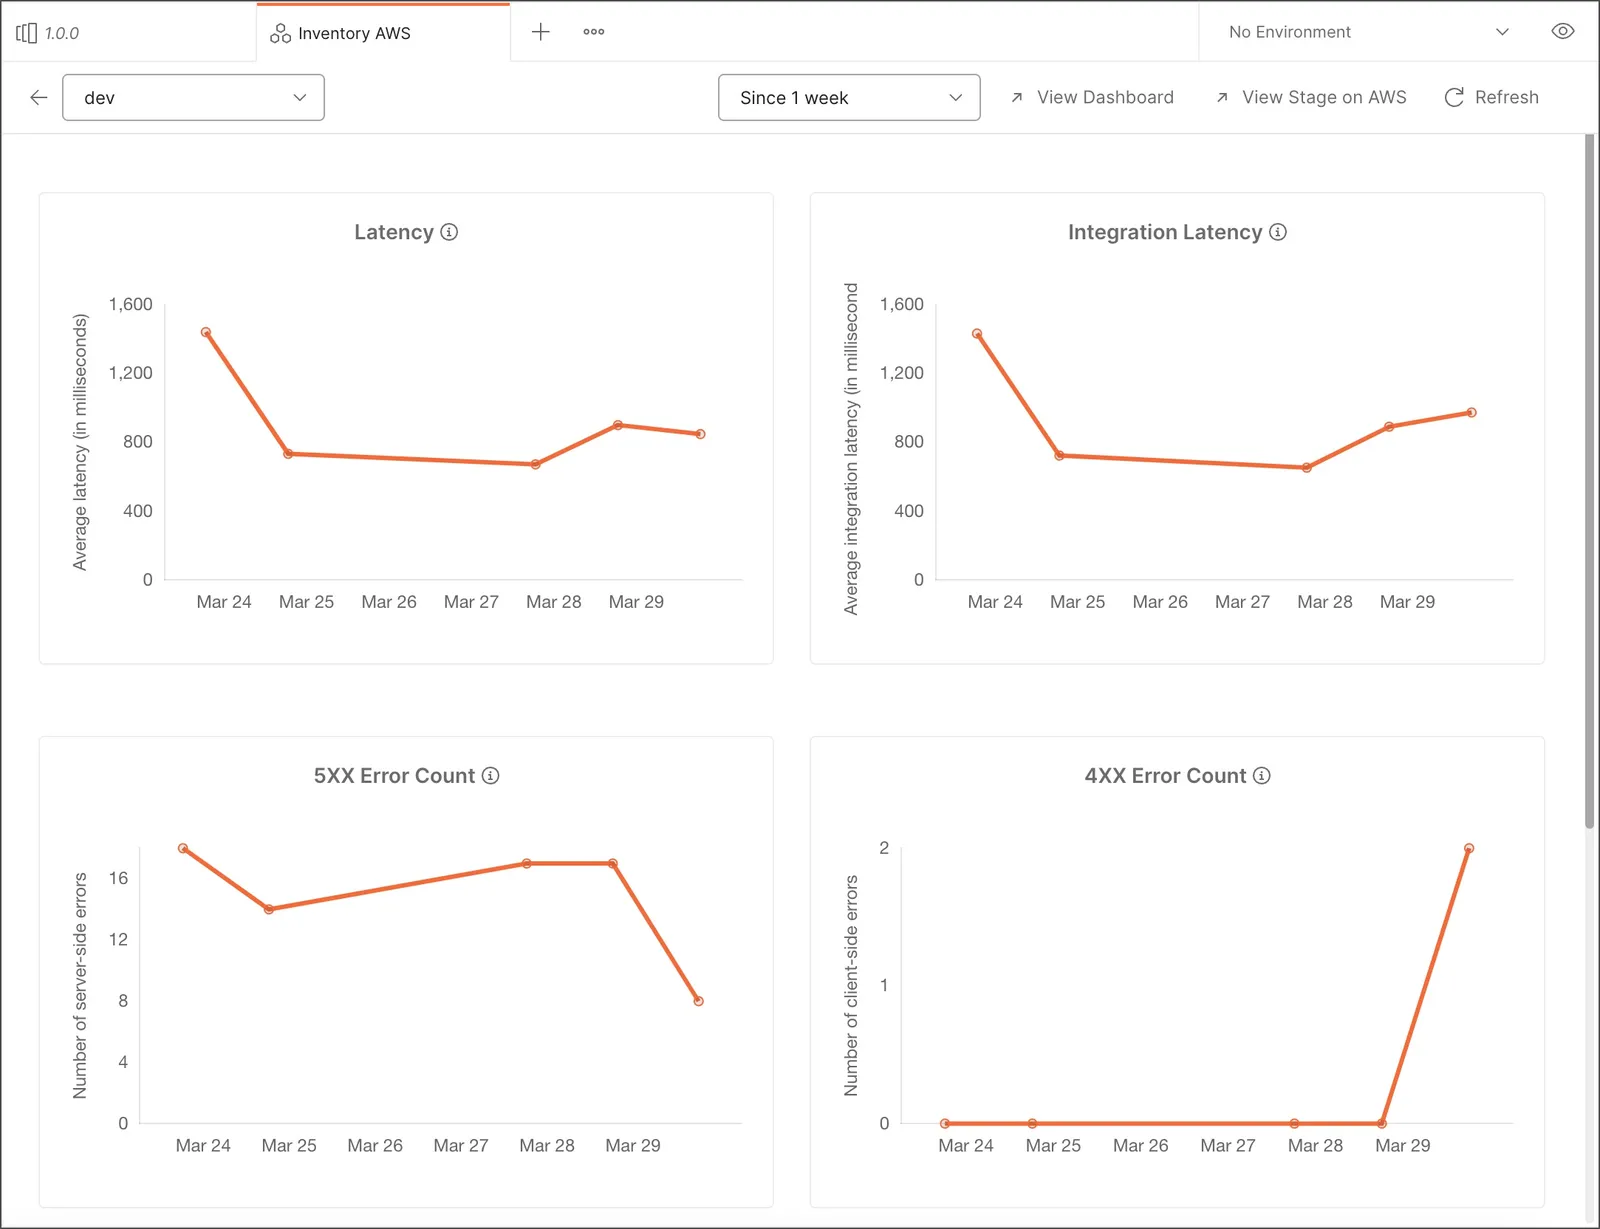Click Mar 26 label on 4XX Error chart
The height and width of the screenshot is (1229, 1600).
(1140, 1146)
